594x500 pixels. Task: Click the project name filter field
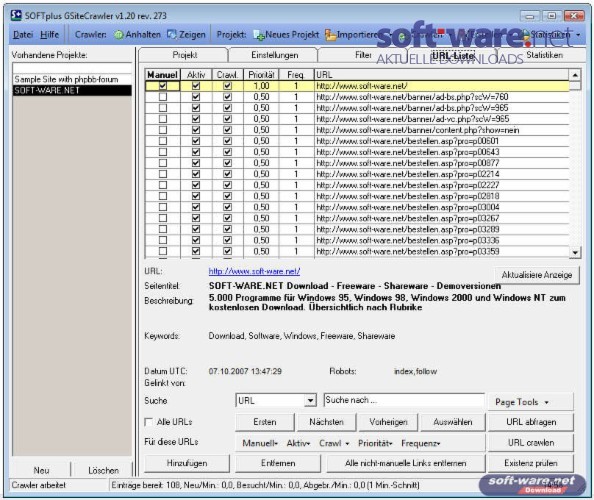tap(72, 68)
